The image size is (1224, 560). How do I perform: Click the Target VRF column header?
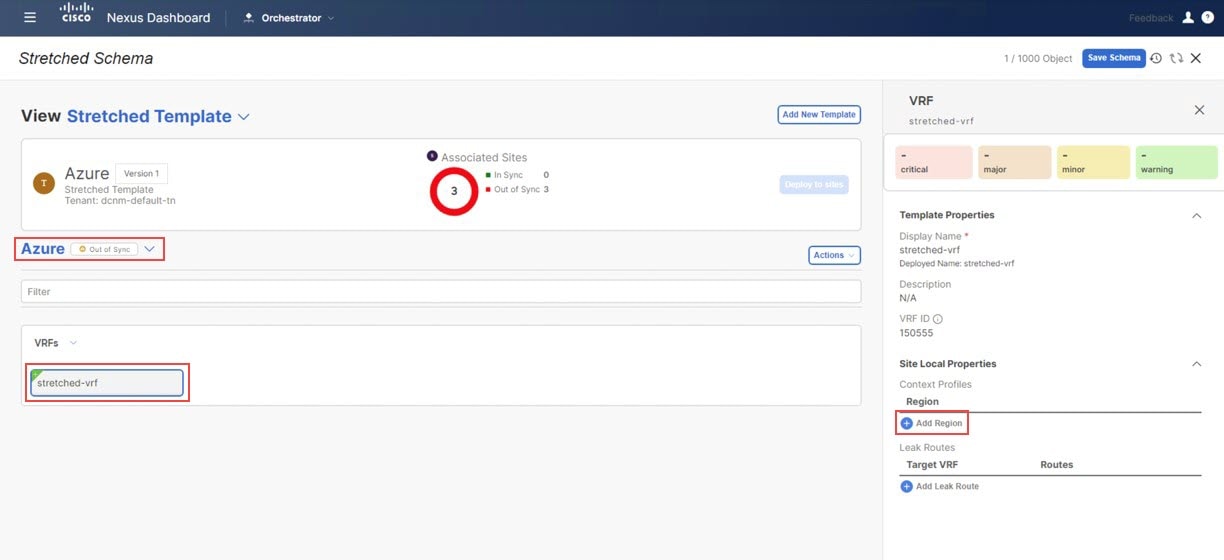coord(934,465)
